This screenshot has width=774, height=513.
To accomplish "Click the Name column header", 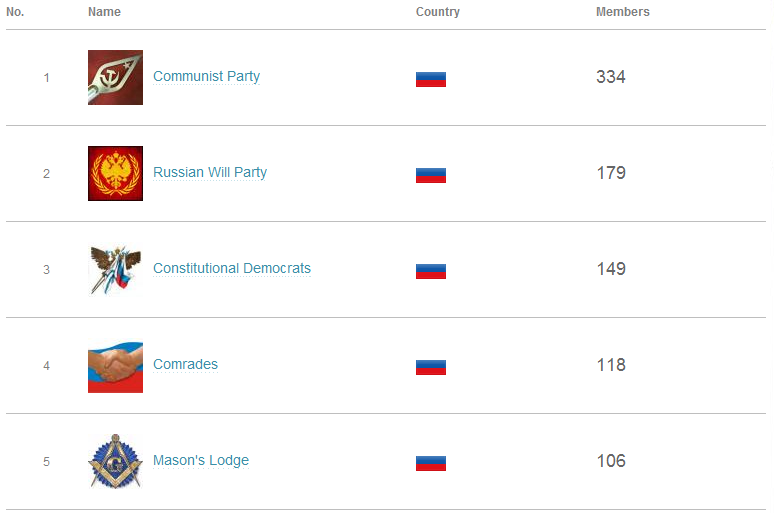I will [104, 12].
